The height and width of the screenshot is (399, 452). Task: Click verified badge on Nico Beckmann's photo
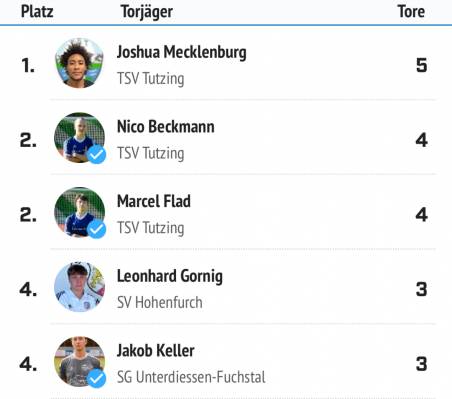tap(96, 155)
